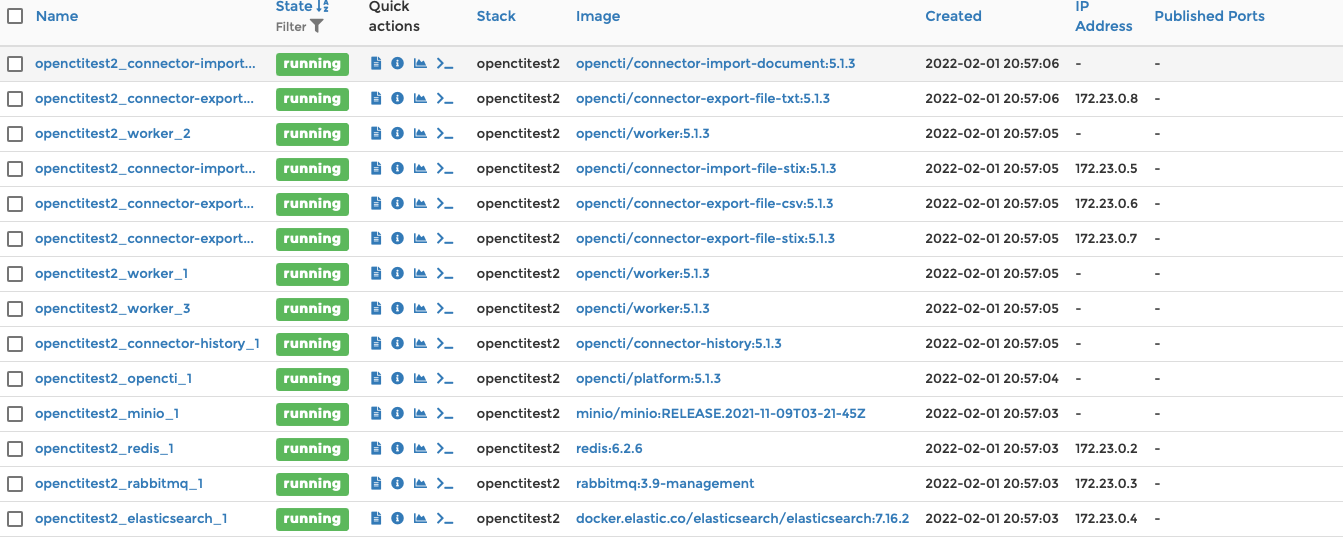Select IP address 172.23.0.2
1343x539 pixels.
coord(1106,448)
